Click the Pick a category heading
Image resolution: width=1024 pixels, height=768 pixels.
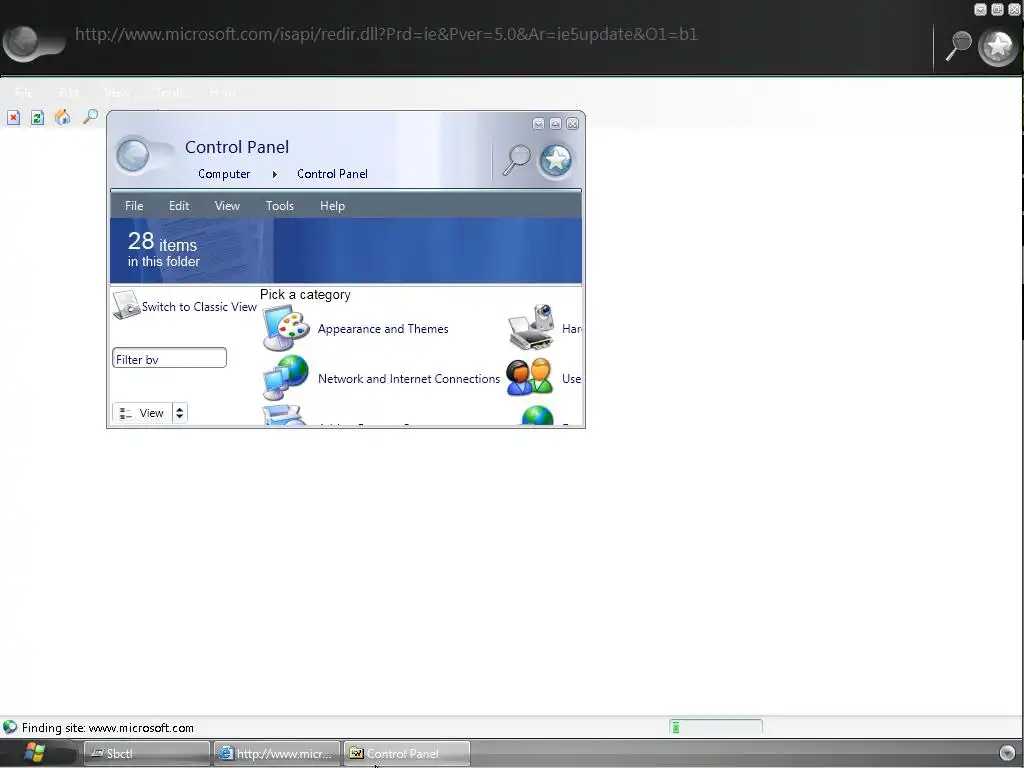tap(305, 295)
